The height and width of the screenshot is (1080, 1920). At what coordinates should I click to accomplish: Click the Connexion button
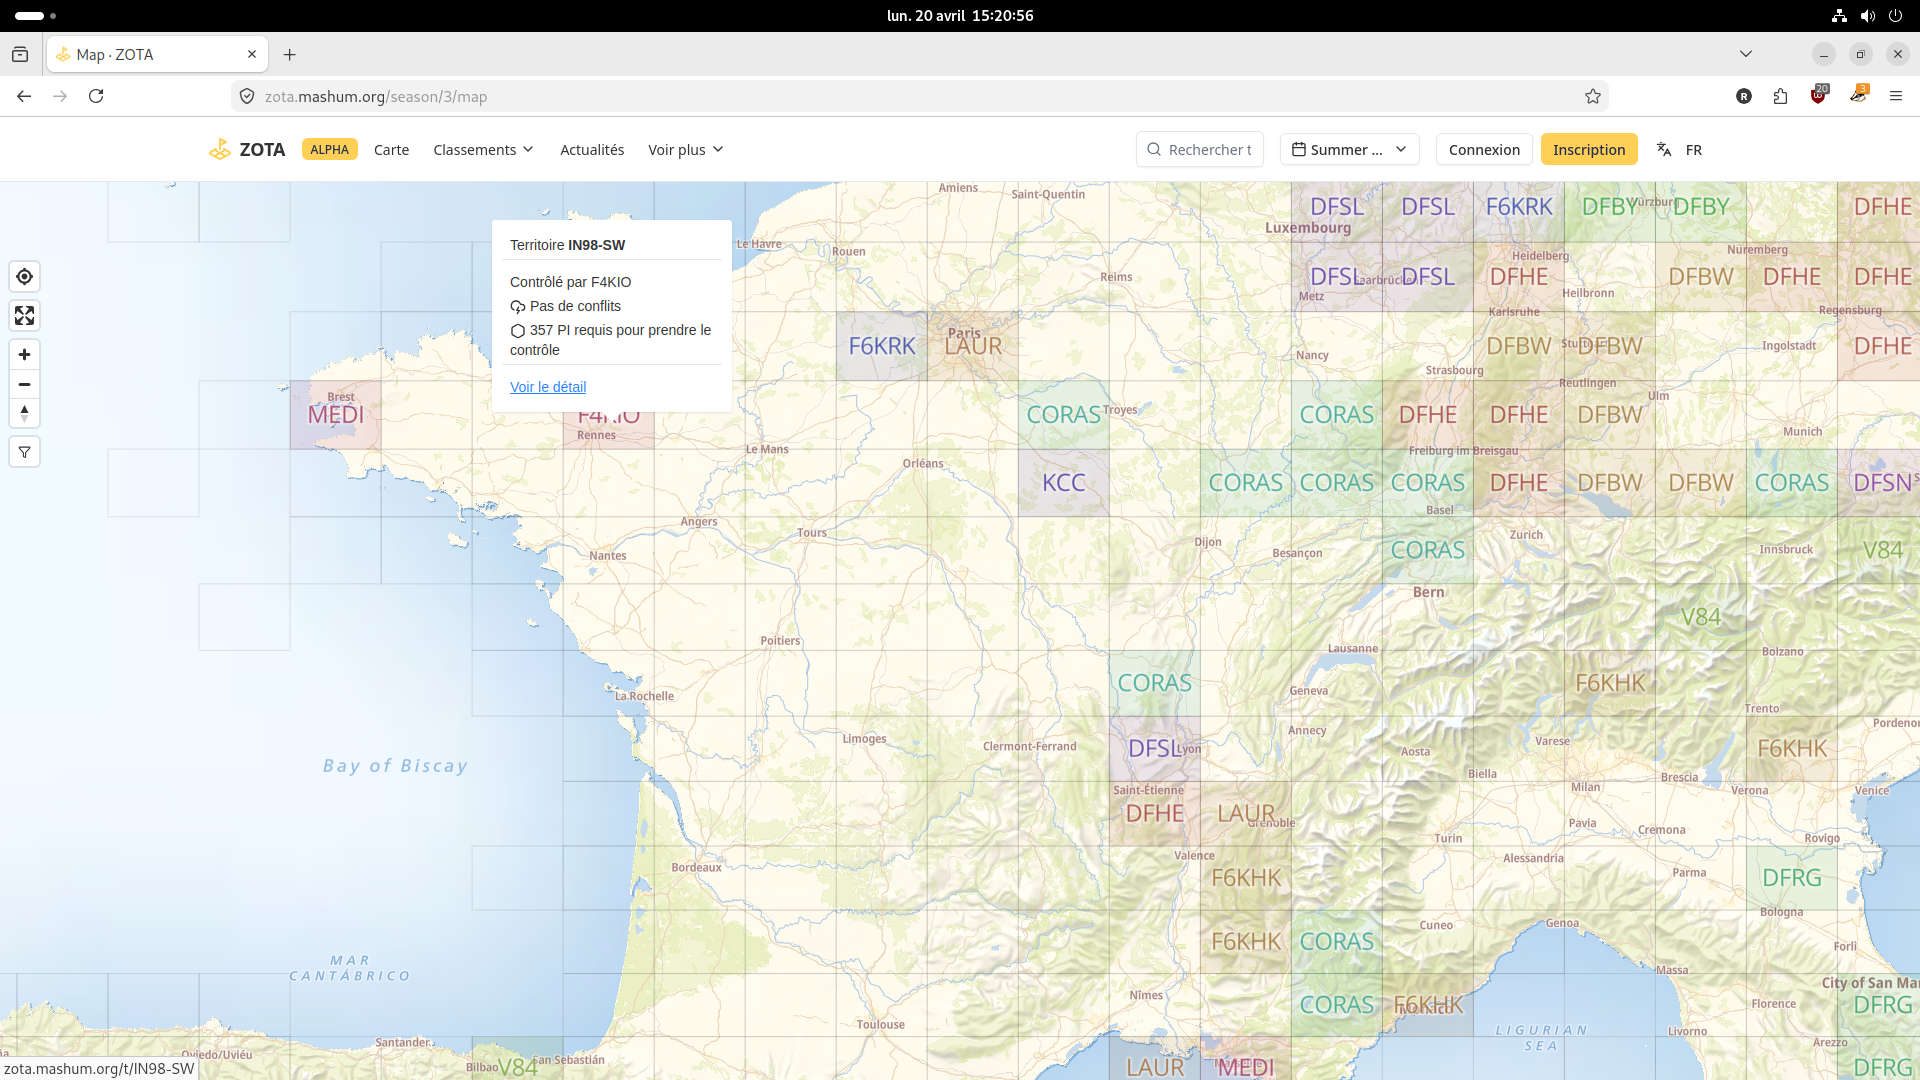point(1484,149)
